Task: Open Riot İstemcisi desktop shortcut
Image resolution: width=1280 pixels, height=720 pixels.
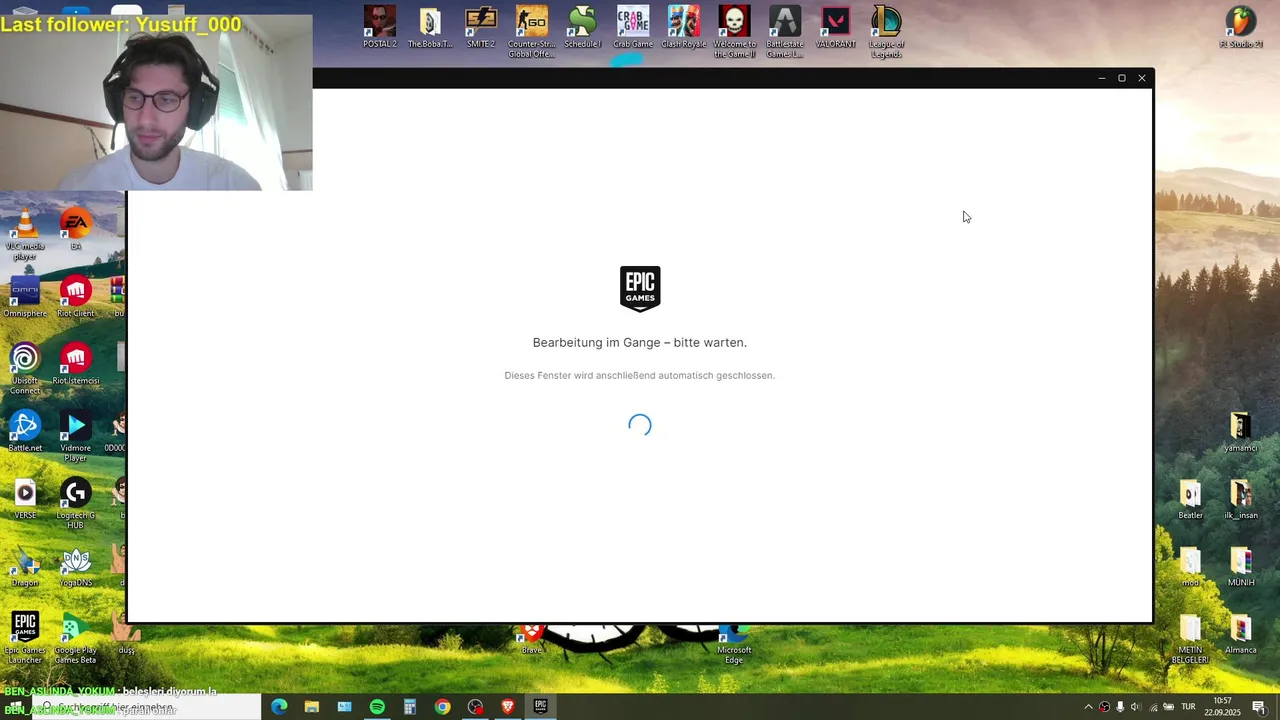Action: point(75,364)
